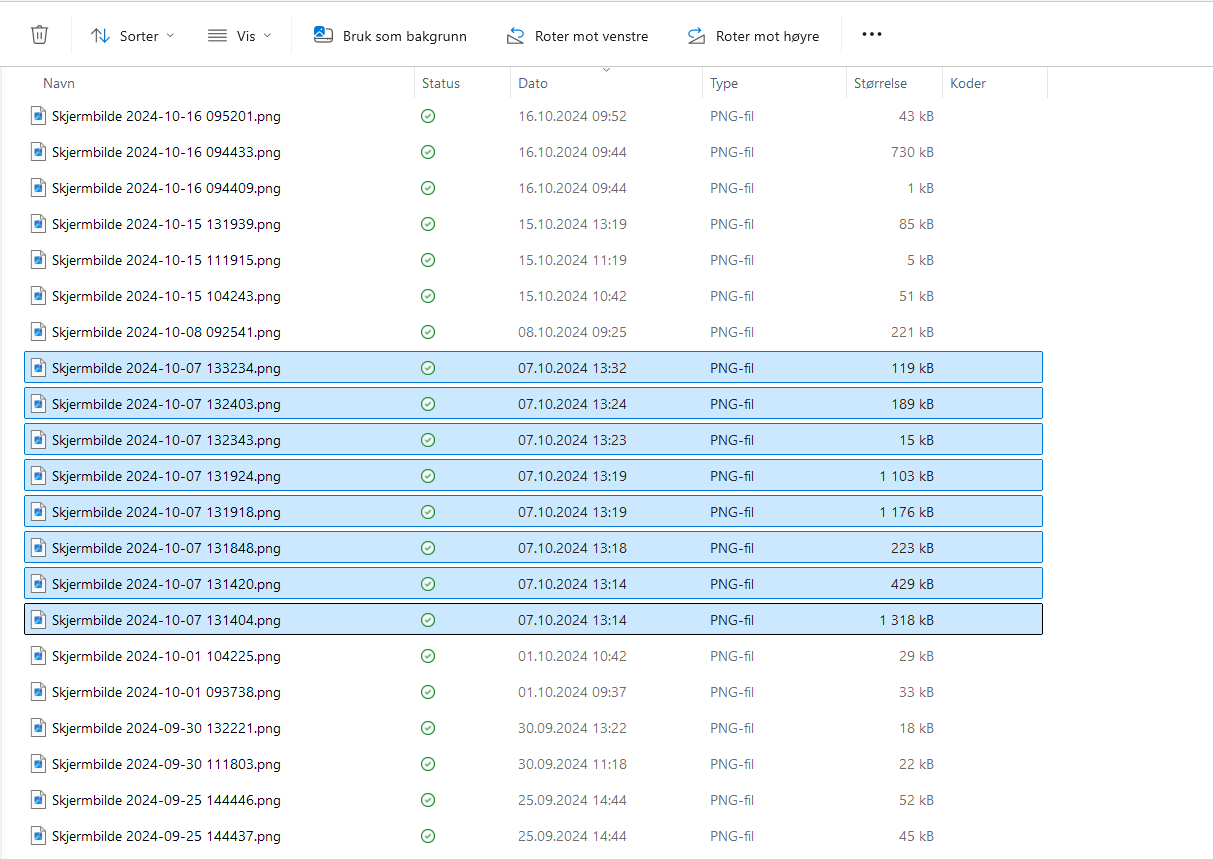The width and height of the screenshot is (1213, 859).
Task: Click file icon of Skjermbilde 2024-10-16 095201.png
Action: point(38,116)
